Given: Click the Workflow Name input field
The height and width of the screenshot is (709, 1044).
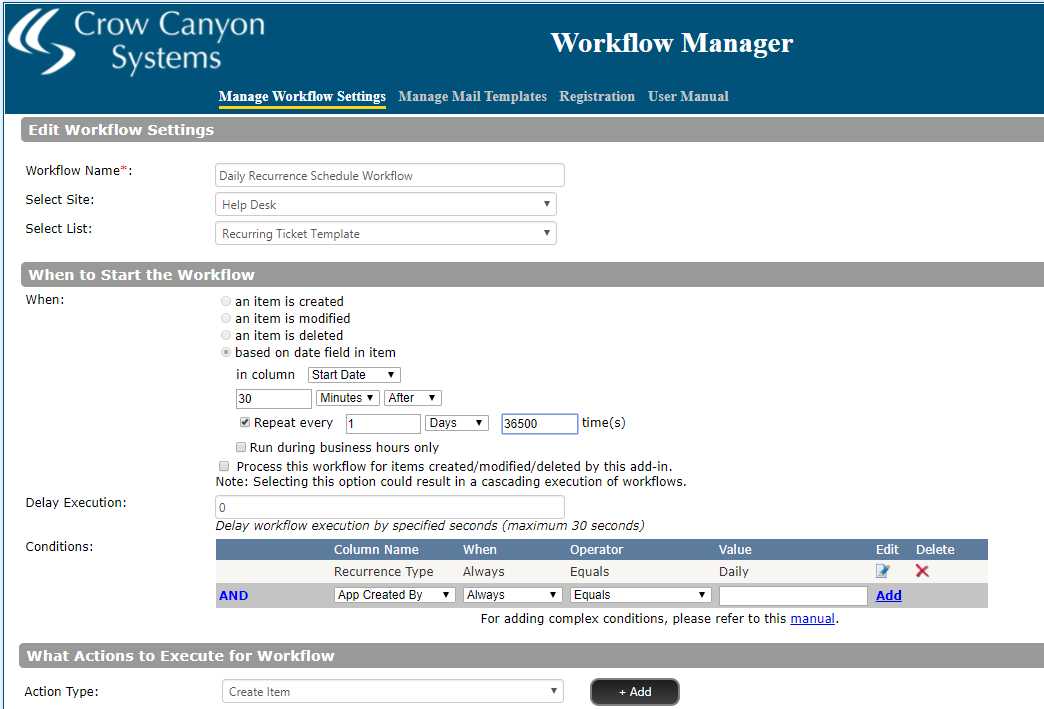Looking at the screenshot, I should (390, 175).
